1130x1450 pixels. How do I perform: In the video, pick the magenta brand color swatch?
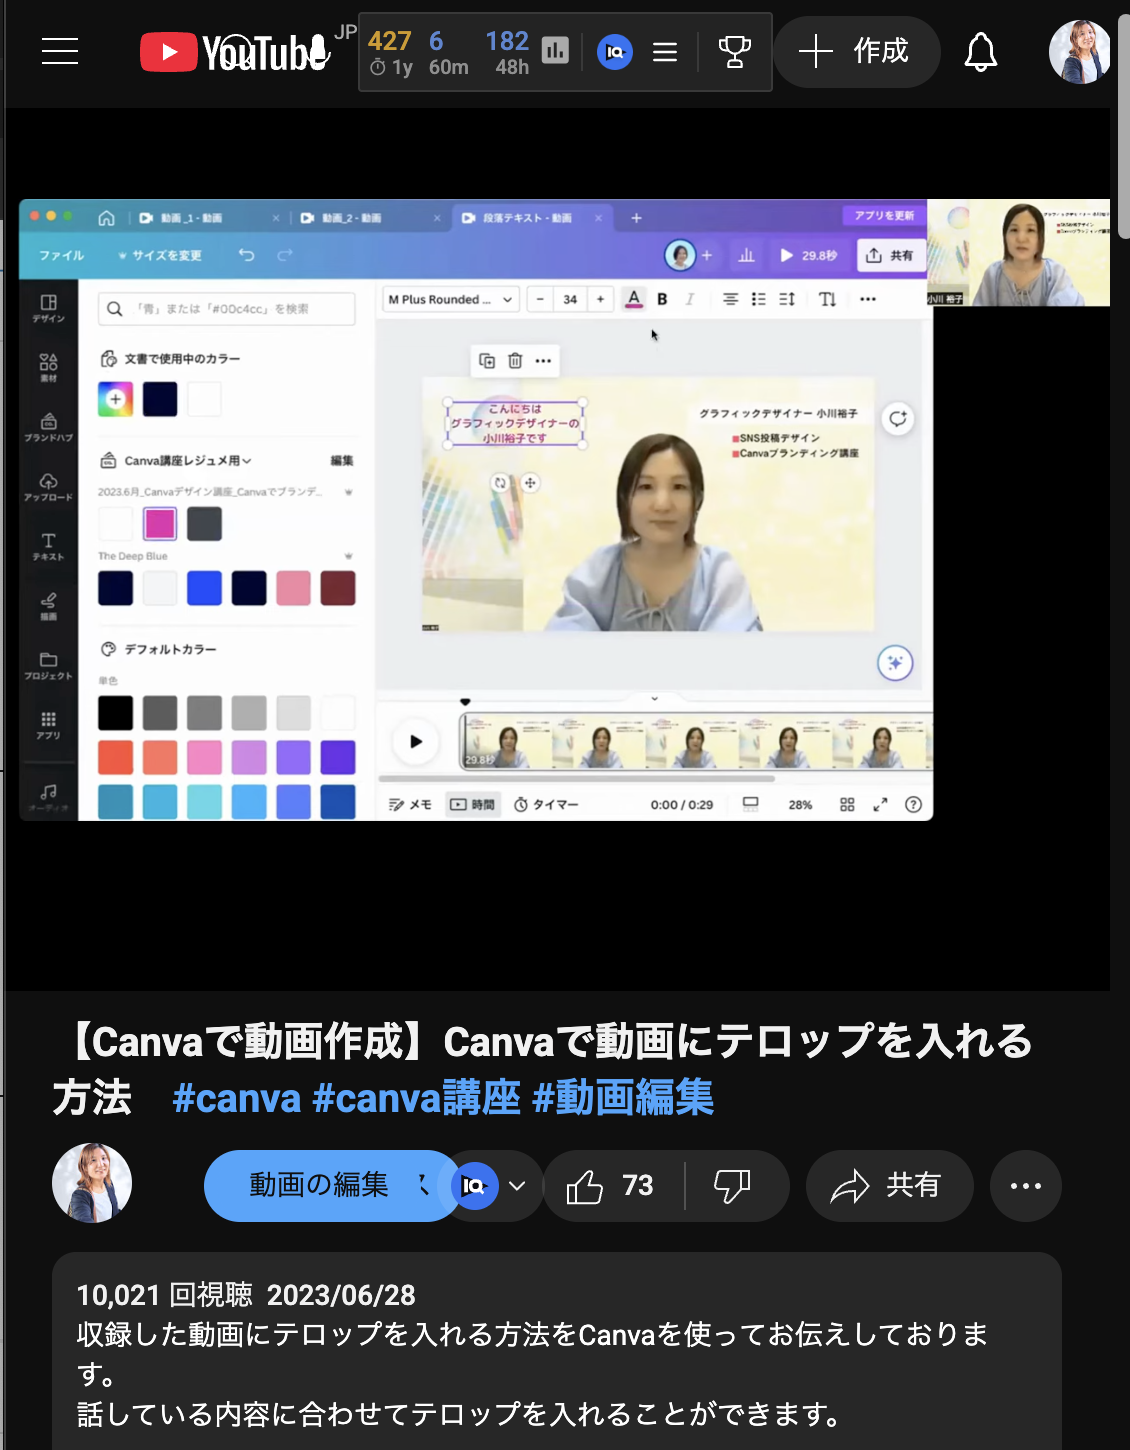tap(160, 523)
